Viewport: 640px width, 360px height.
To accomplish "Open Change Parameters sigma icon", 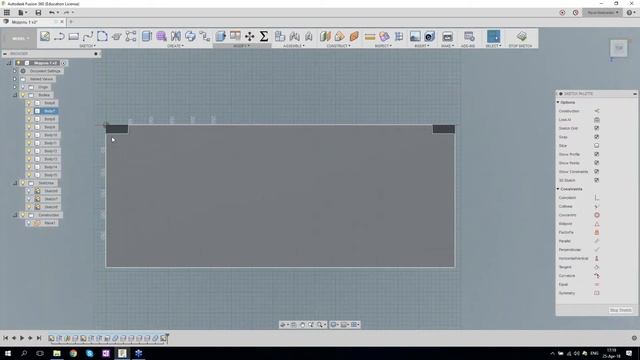I will pos(264,36).
